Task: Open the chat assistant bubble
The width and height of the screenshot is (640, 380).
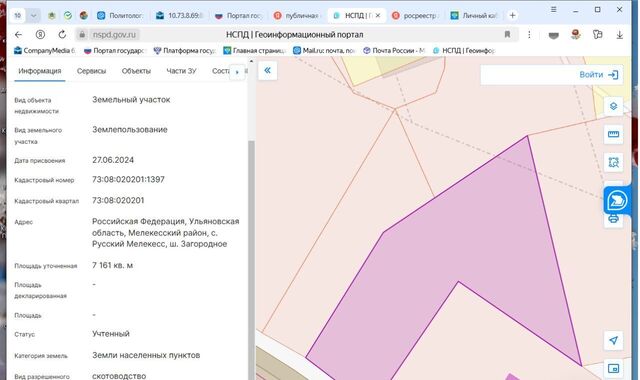Action: pos(617,200)
